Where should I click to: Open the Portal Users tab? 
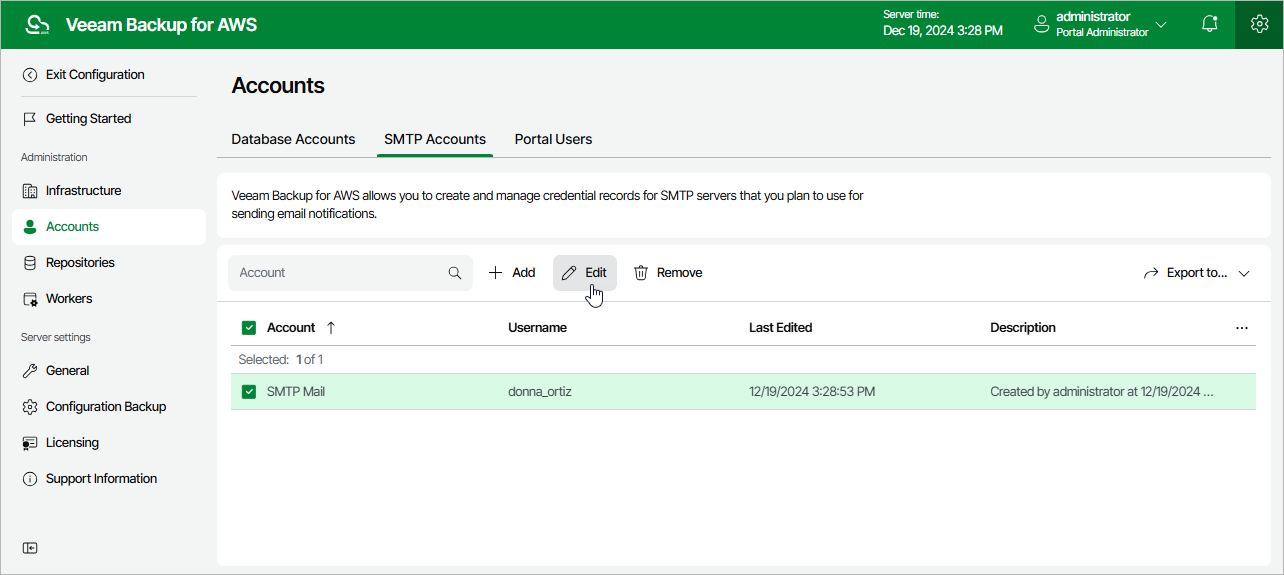click(553, 139)
